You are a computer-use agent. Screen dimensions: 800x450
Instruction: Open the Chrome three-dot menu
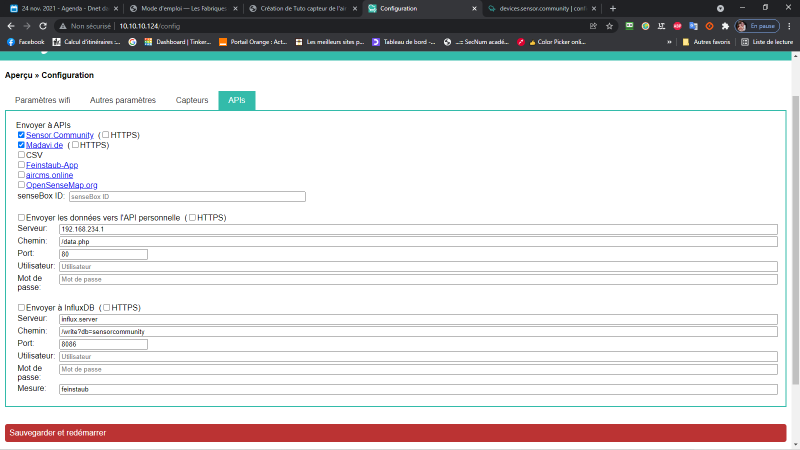(x=789, y=26)
